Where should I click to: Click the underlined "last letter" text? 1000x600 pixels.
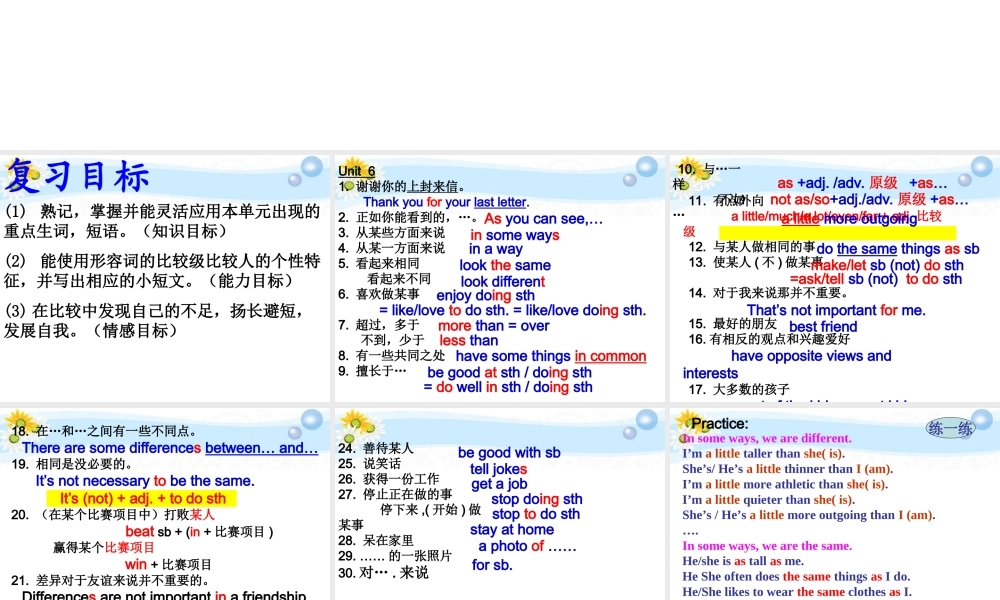500,203
